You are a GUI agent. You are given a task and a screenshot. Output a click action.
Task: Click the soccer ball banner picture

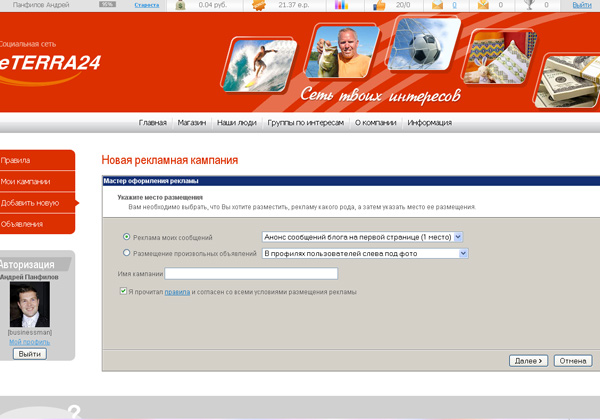(423, 44)
